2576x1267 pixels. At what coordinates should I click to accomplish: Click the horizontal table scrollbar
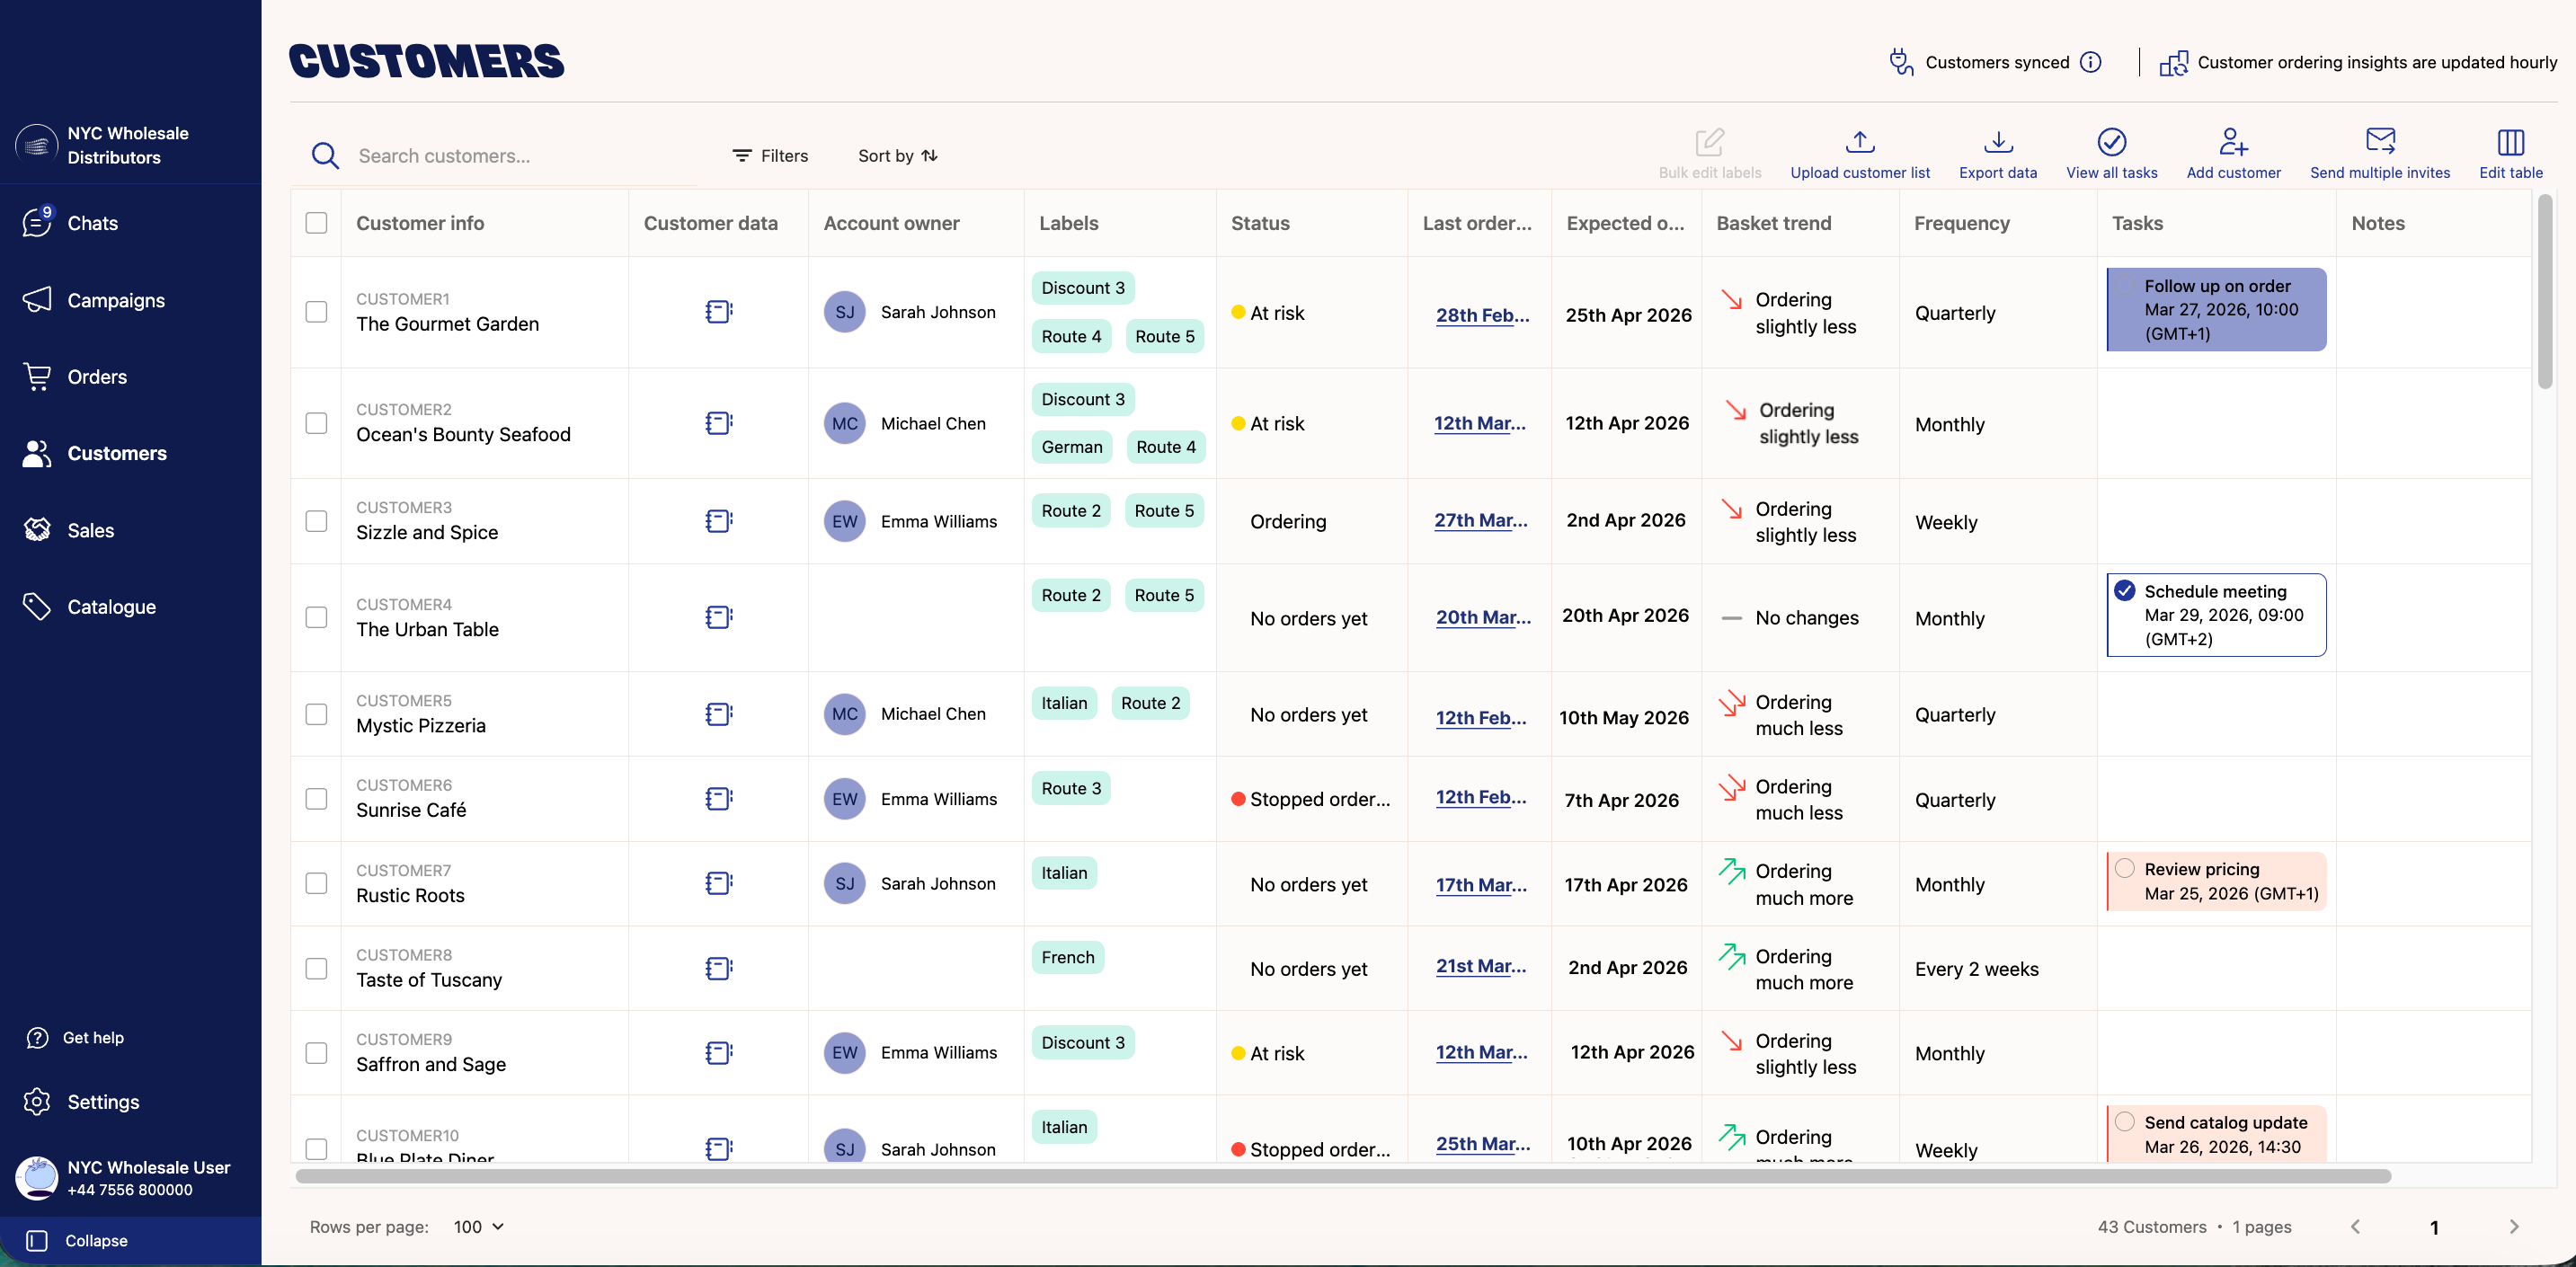point(1342,1176)
